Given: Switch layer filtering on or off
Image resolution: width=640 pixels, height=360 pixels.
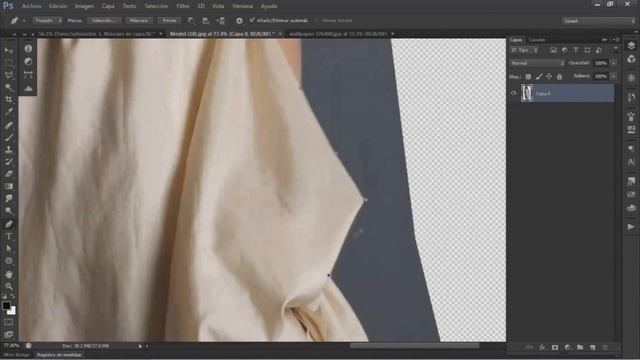Looking at the screenshot, I should pos(615,50).
